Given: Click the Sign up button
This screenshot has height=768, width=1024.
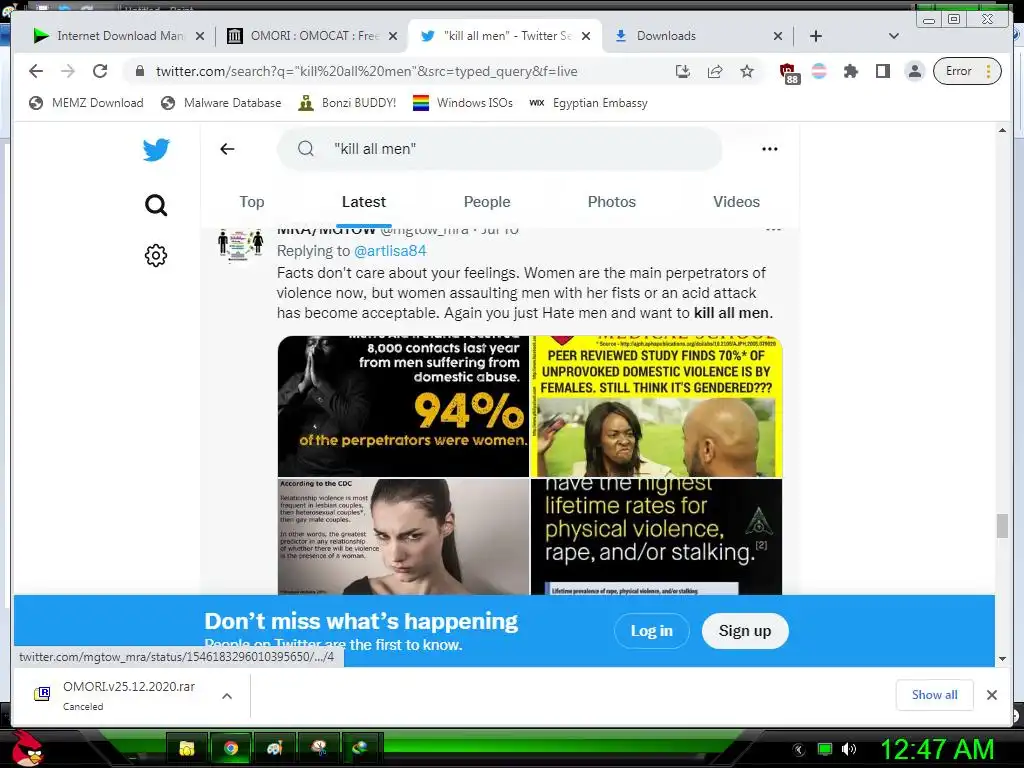Looking at the screenshot, I should tap(745, 631).
